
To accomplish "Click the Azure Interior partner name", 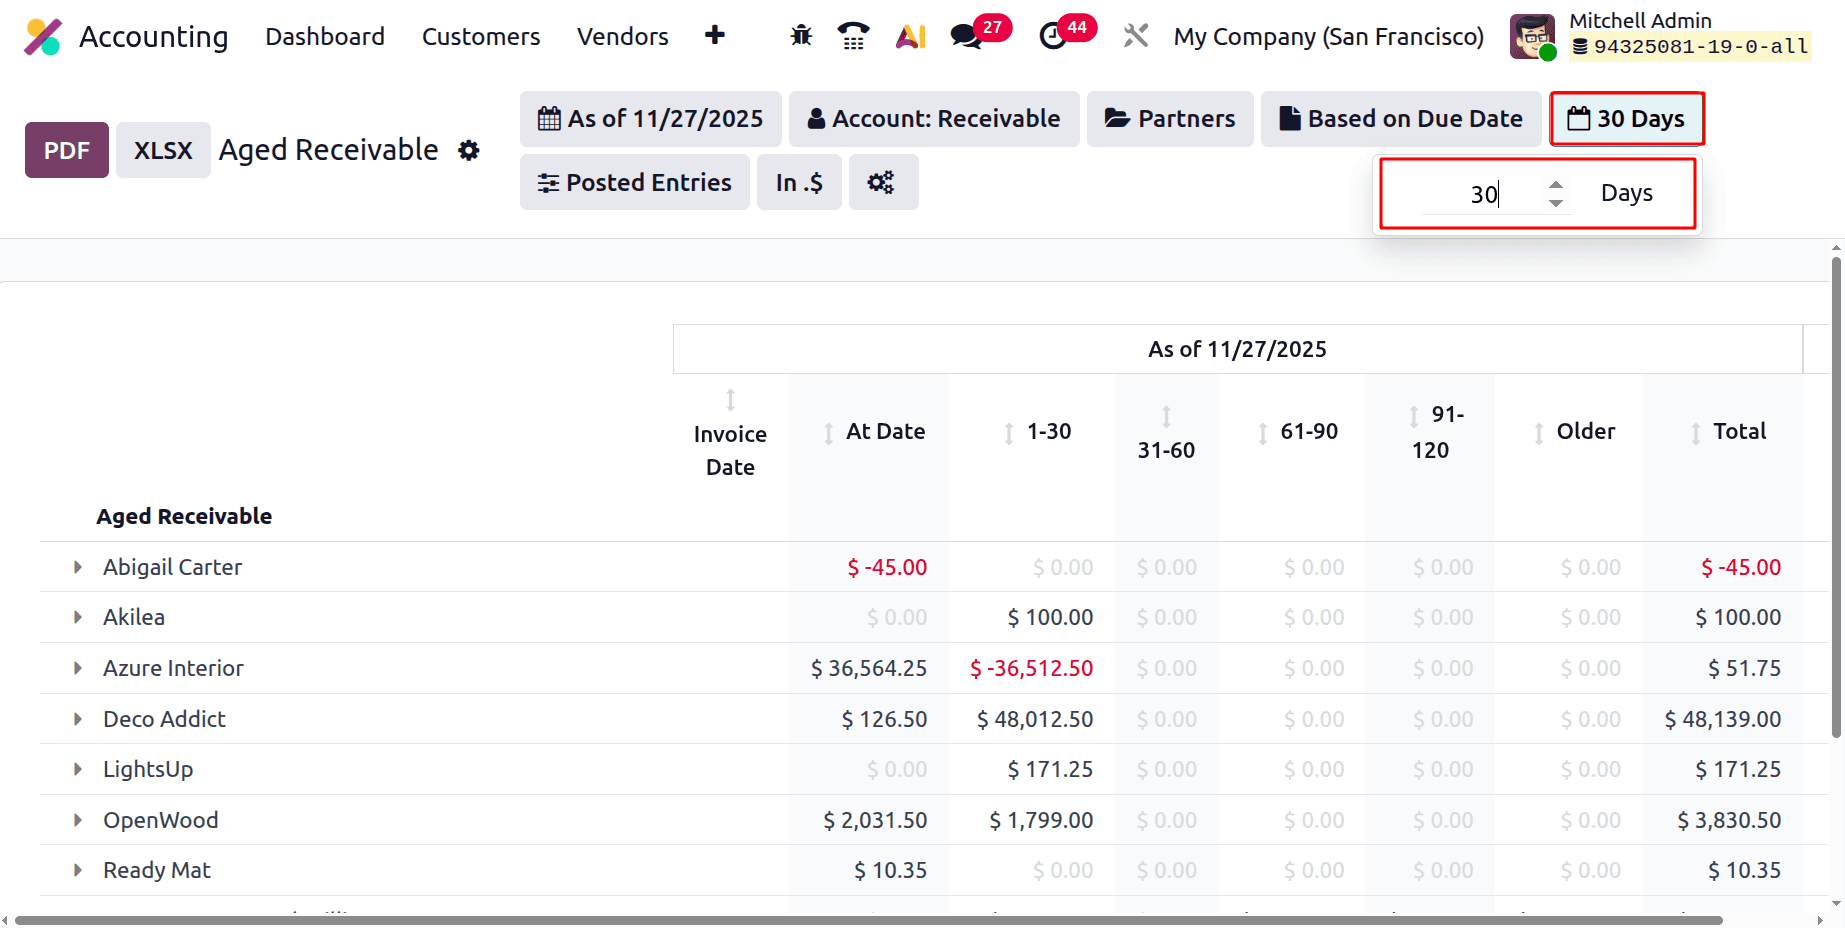I will click(x=173, y=668).
